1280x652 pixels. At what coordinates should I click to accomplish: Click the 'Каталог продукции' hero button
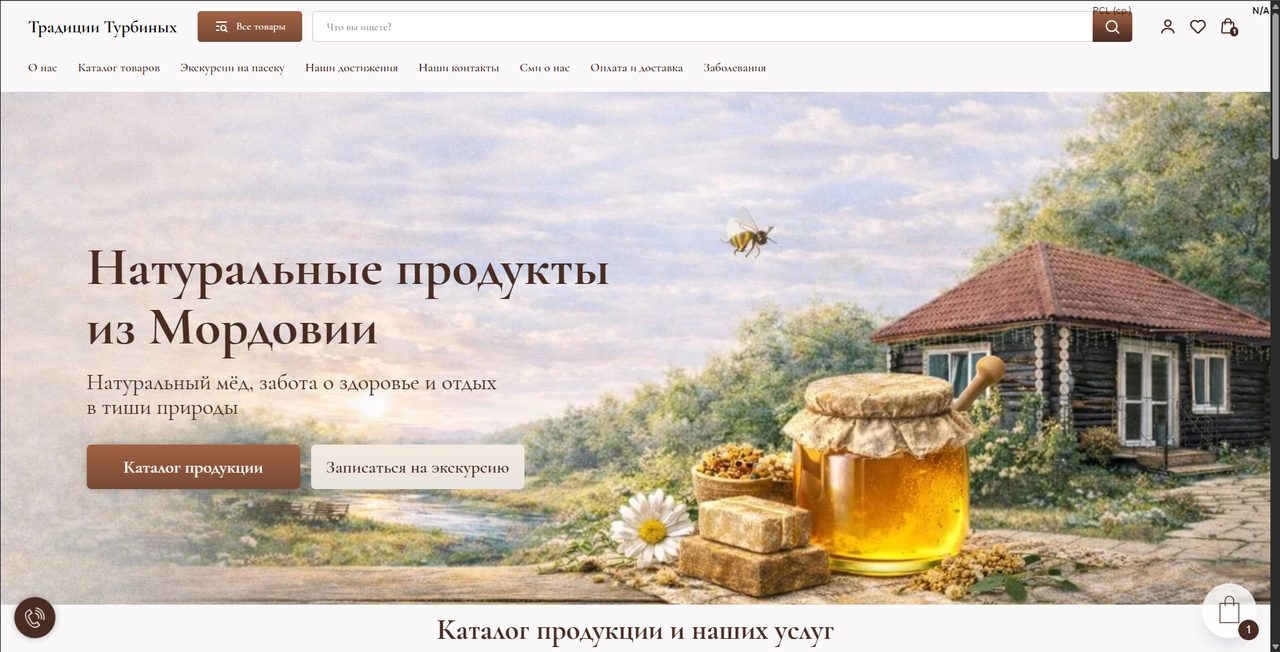[x=193, y=467]
